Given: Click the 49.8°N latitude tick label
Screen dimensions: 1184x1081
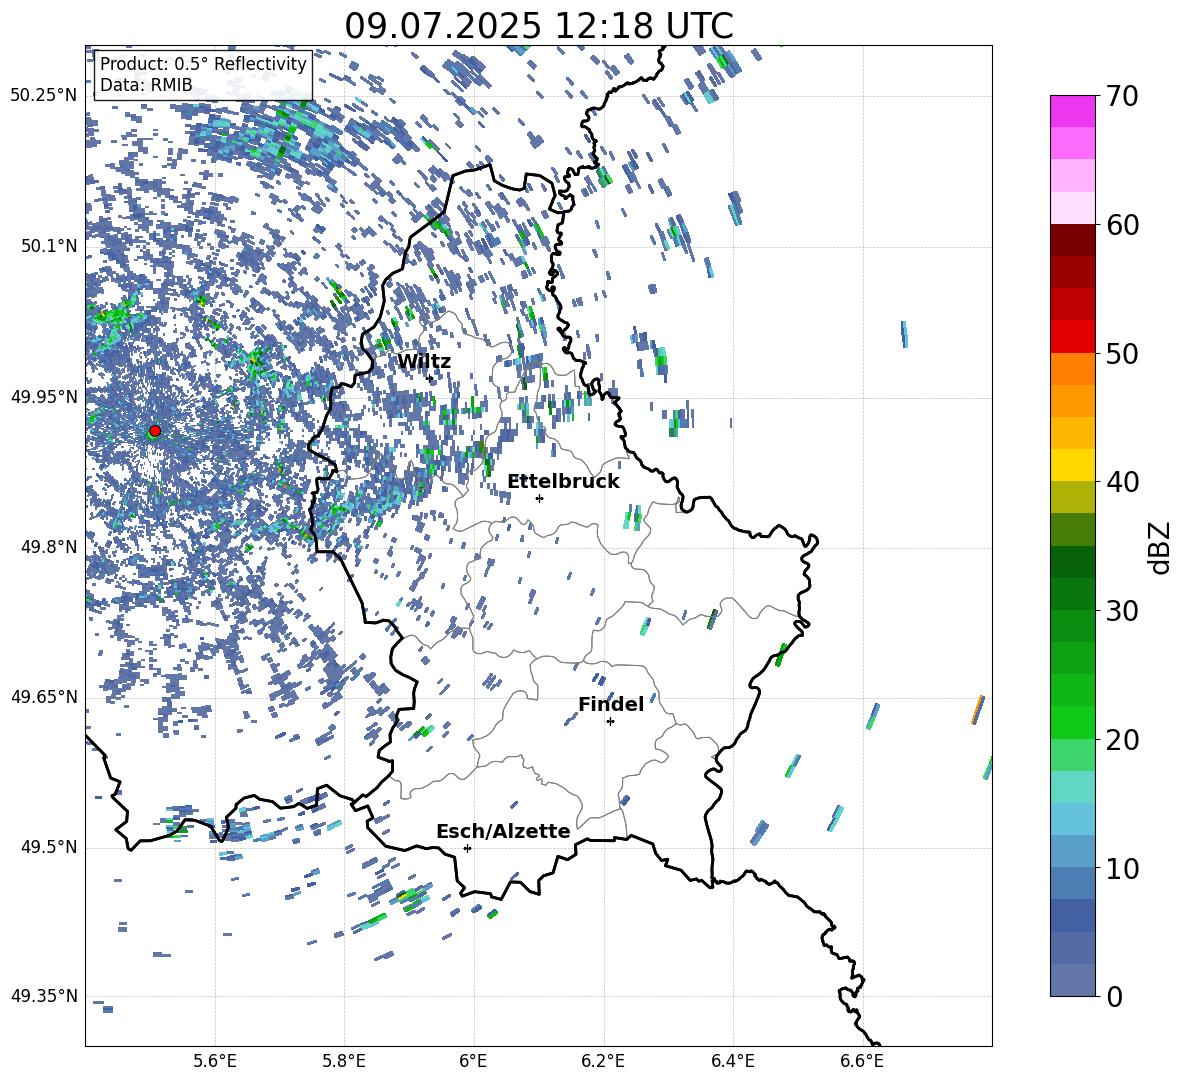Looking at the screenshot, I should click(48, 547).
